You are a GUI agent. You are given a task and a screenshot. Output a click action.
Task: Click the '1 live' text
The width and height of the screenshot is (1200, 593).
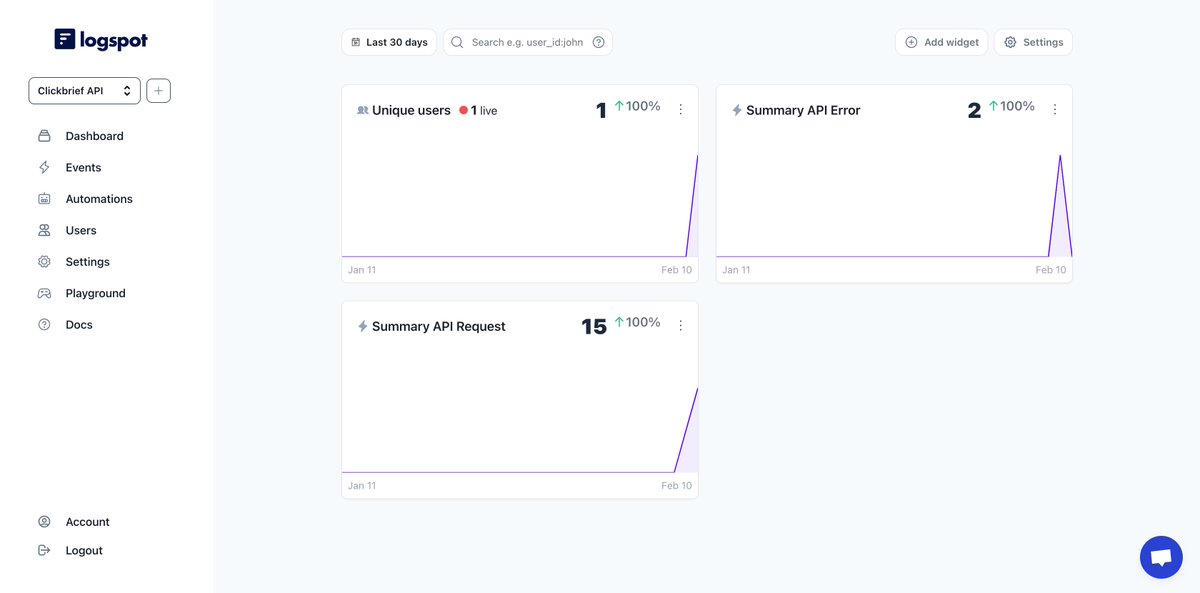coord(484,111)
